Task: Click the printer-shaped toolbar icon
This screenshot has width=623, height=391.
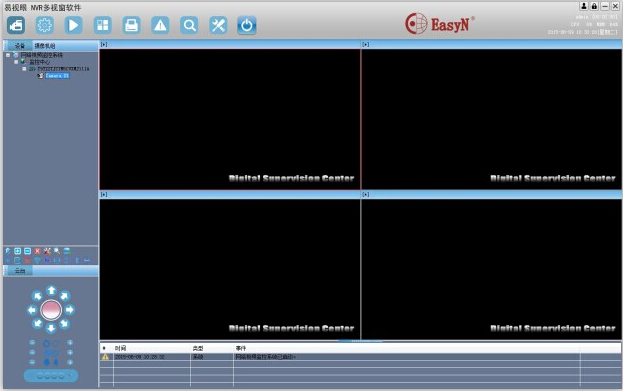Action: [x=132, y=25]
